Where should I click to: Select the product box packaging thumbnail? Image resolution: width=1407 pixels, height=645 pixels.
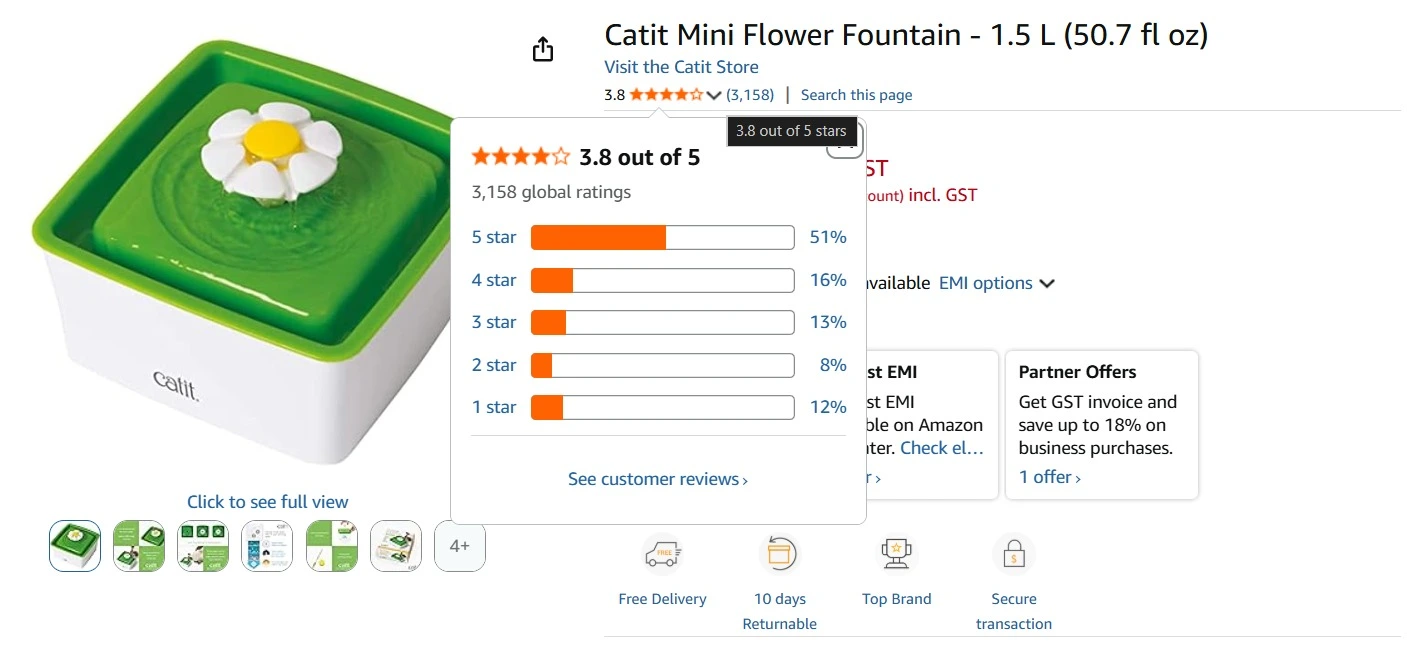[x=396, y=546]
